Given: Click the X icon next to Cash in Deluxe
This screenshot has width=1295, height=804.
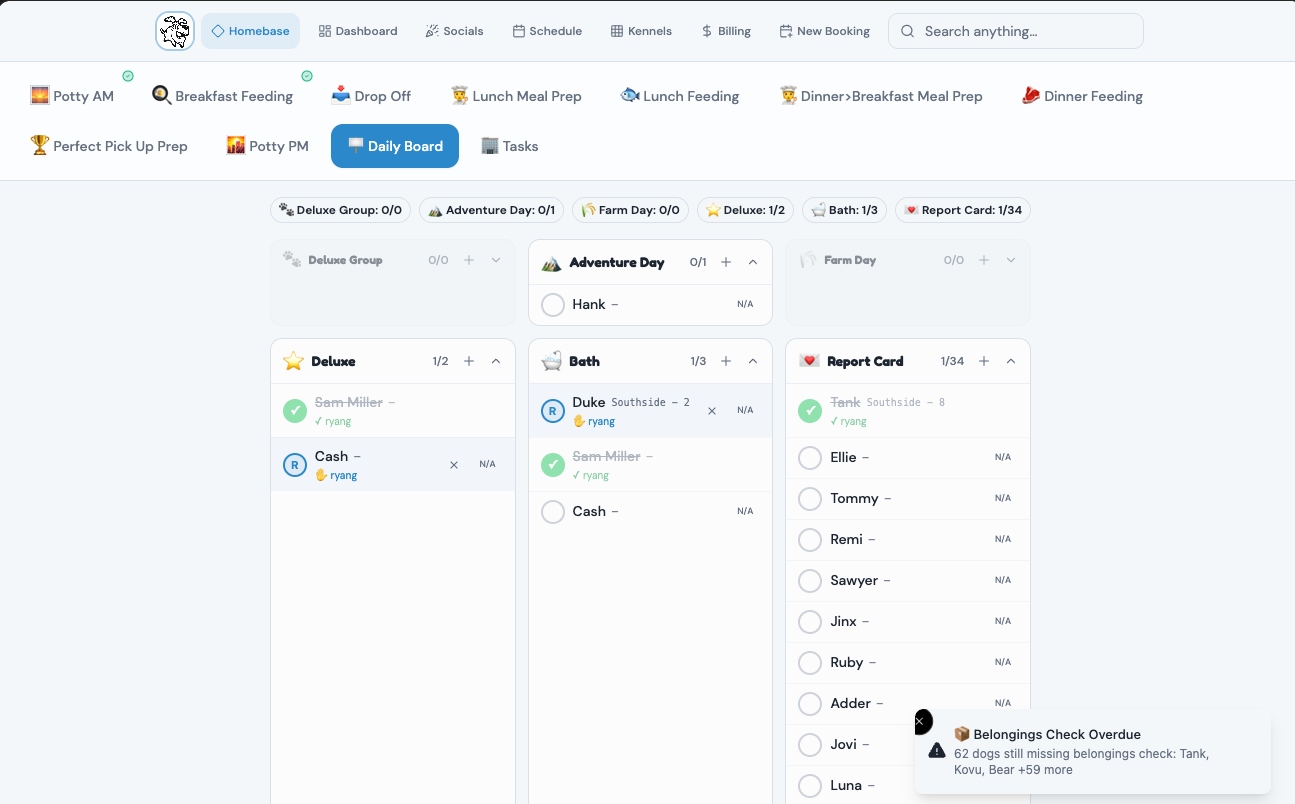Looking at the screenshot, I should (454, 465).
